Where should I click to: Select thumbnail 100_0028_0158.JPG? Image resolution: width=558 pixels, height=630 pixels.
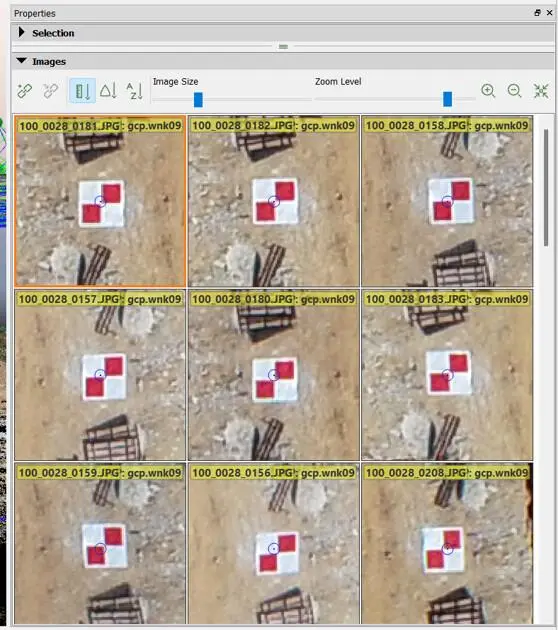click(x=447, y=201)
